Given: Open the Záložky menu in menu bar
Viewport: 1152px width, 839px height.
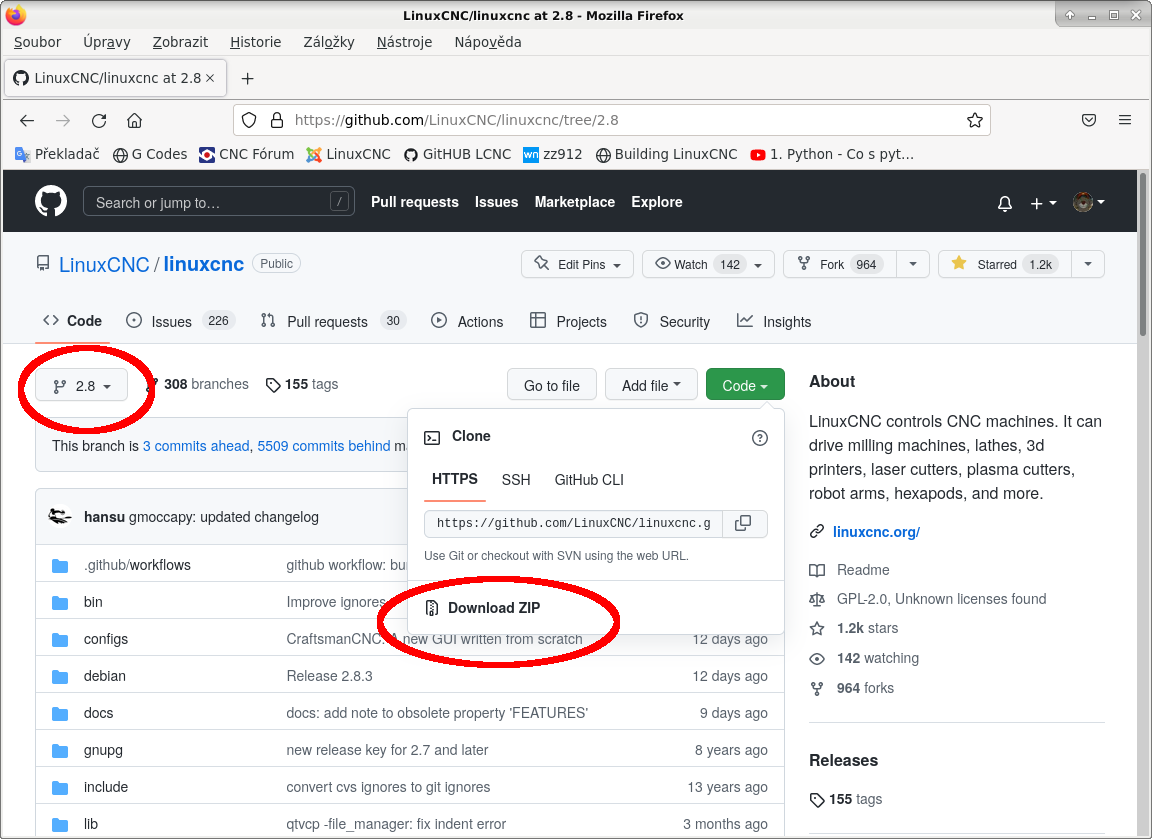Looking at the screenshot, I should click(x=329, y=42).
